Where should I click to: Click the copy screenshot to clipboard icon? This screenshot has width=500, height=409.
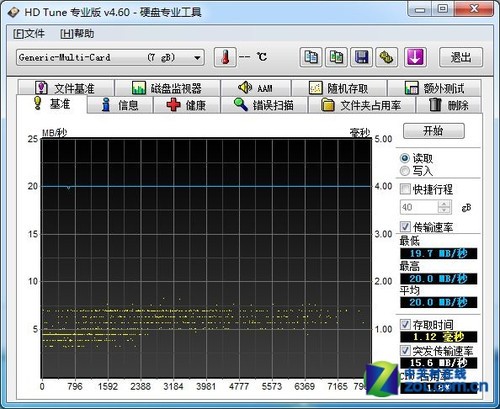coord(336,57)
